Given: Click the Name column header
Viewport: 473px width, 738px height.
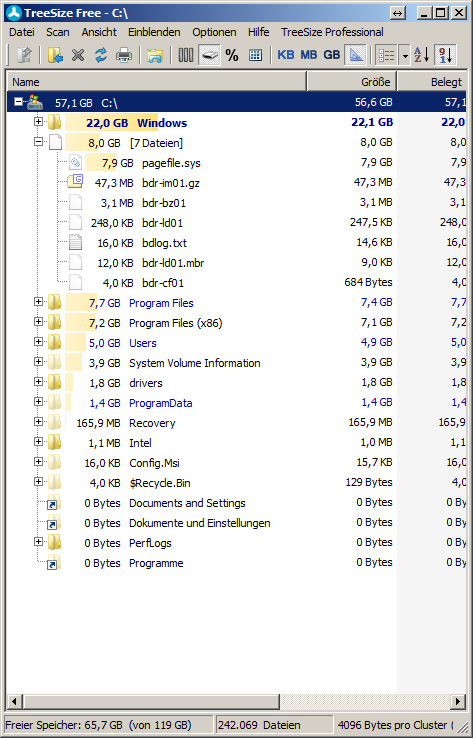Looking at the screenshot, I should click(x=156, y=81).
